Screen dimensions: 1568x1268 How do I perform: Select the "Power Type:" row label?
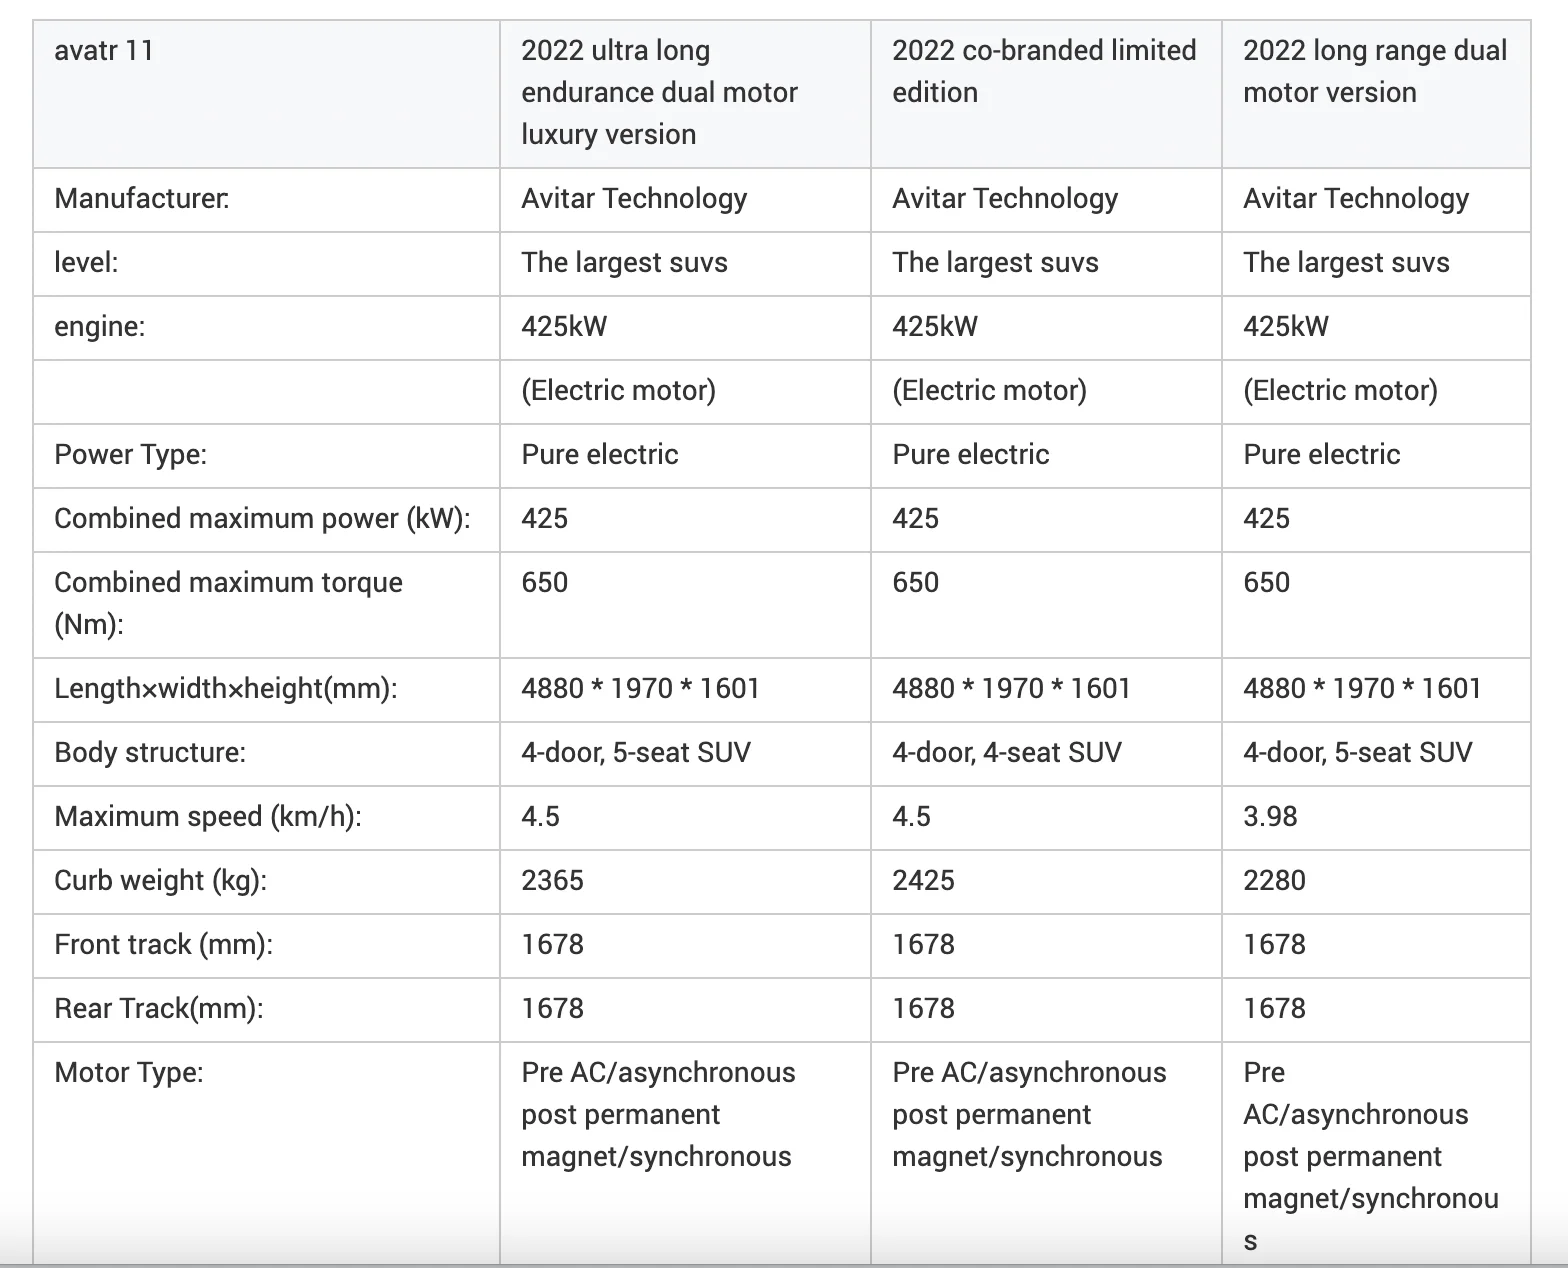(130, 454)
